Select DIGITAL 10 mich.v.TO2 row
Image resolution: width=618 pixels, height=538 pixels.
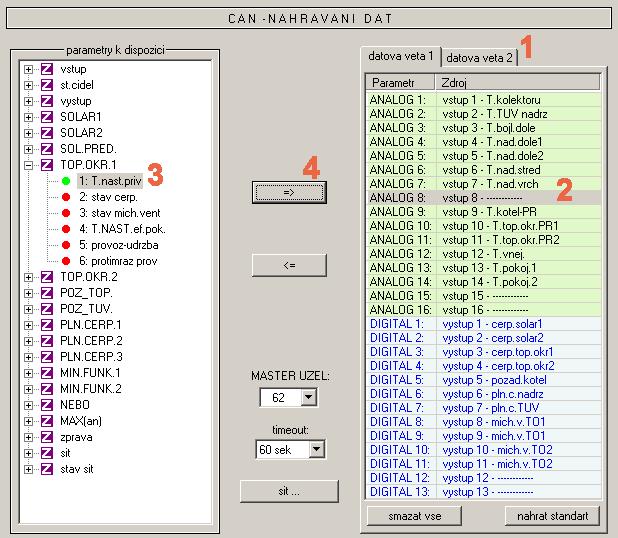tap(483, 450)
